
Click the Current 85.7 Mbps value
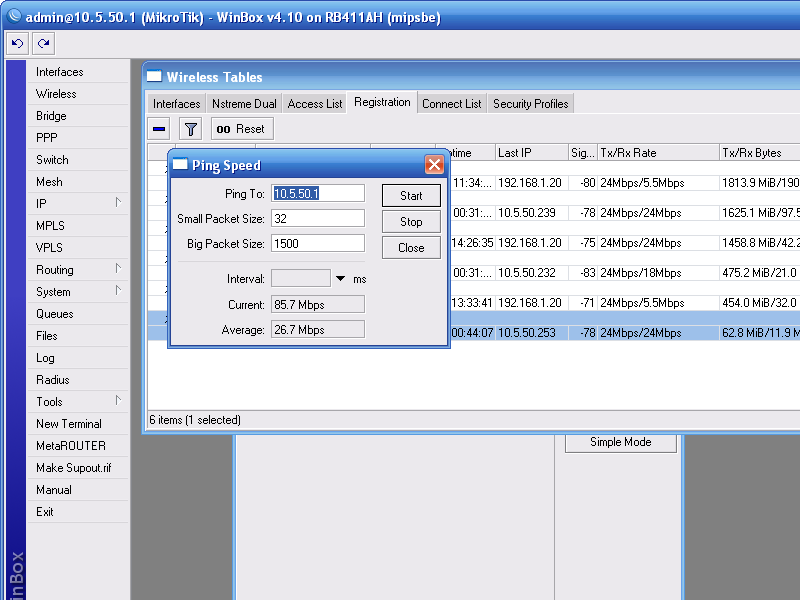(318, 305)
